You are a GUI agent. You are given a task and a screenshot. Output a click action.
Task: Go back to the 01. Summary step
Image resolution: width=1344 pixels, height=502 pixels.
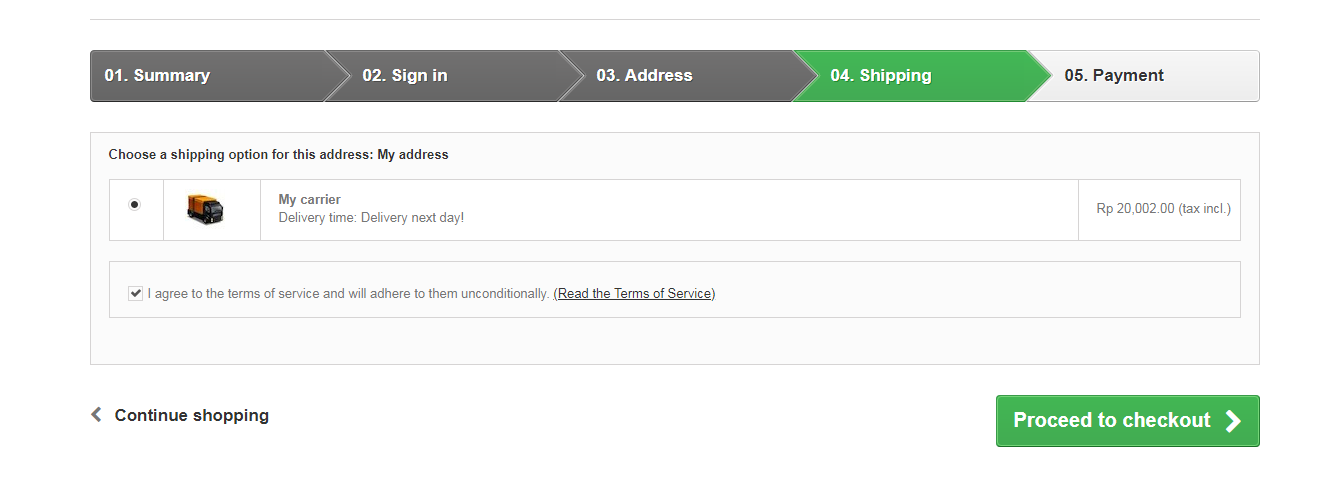(157, 76)
